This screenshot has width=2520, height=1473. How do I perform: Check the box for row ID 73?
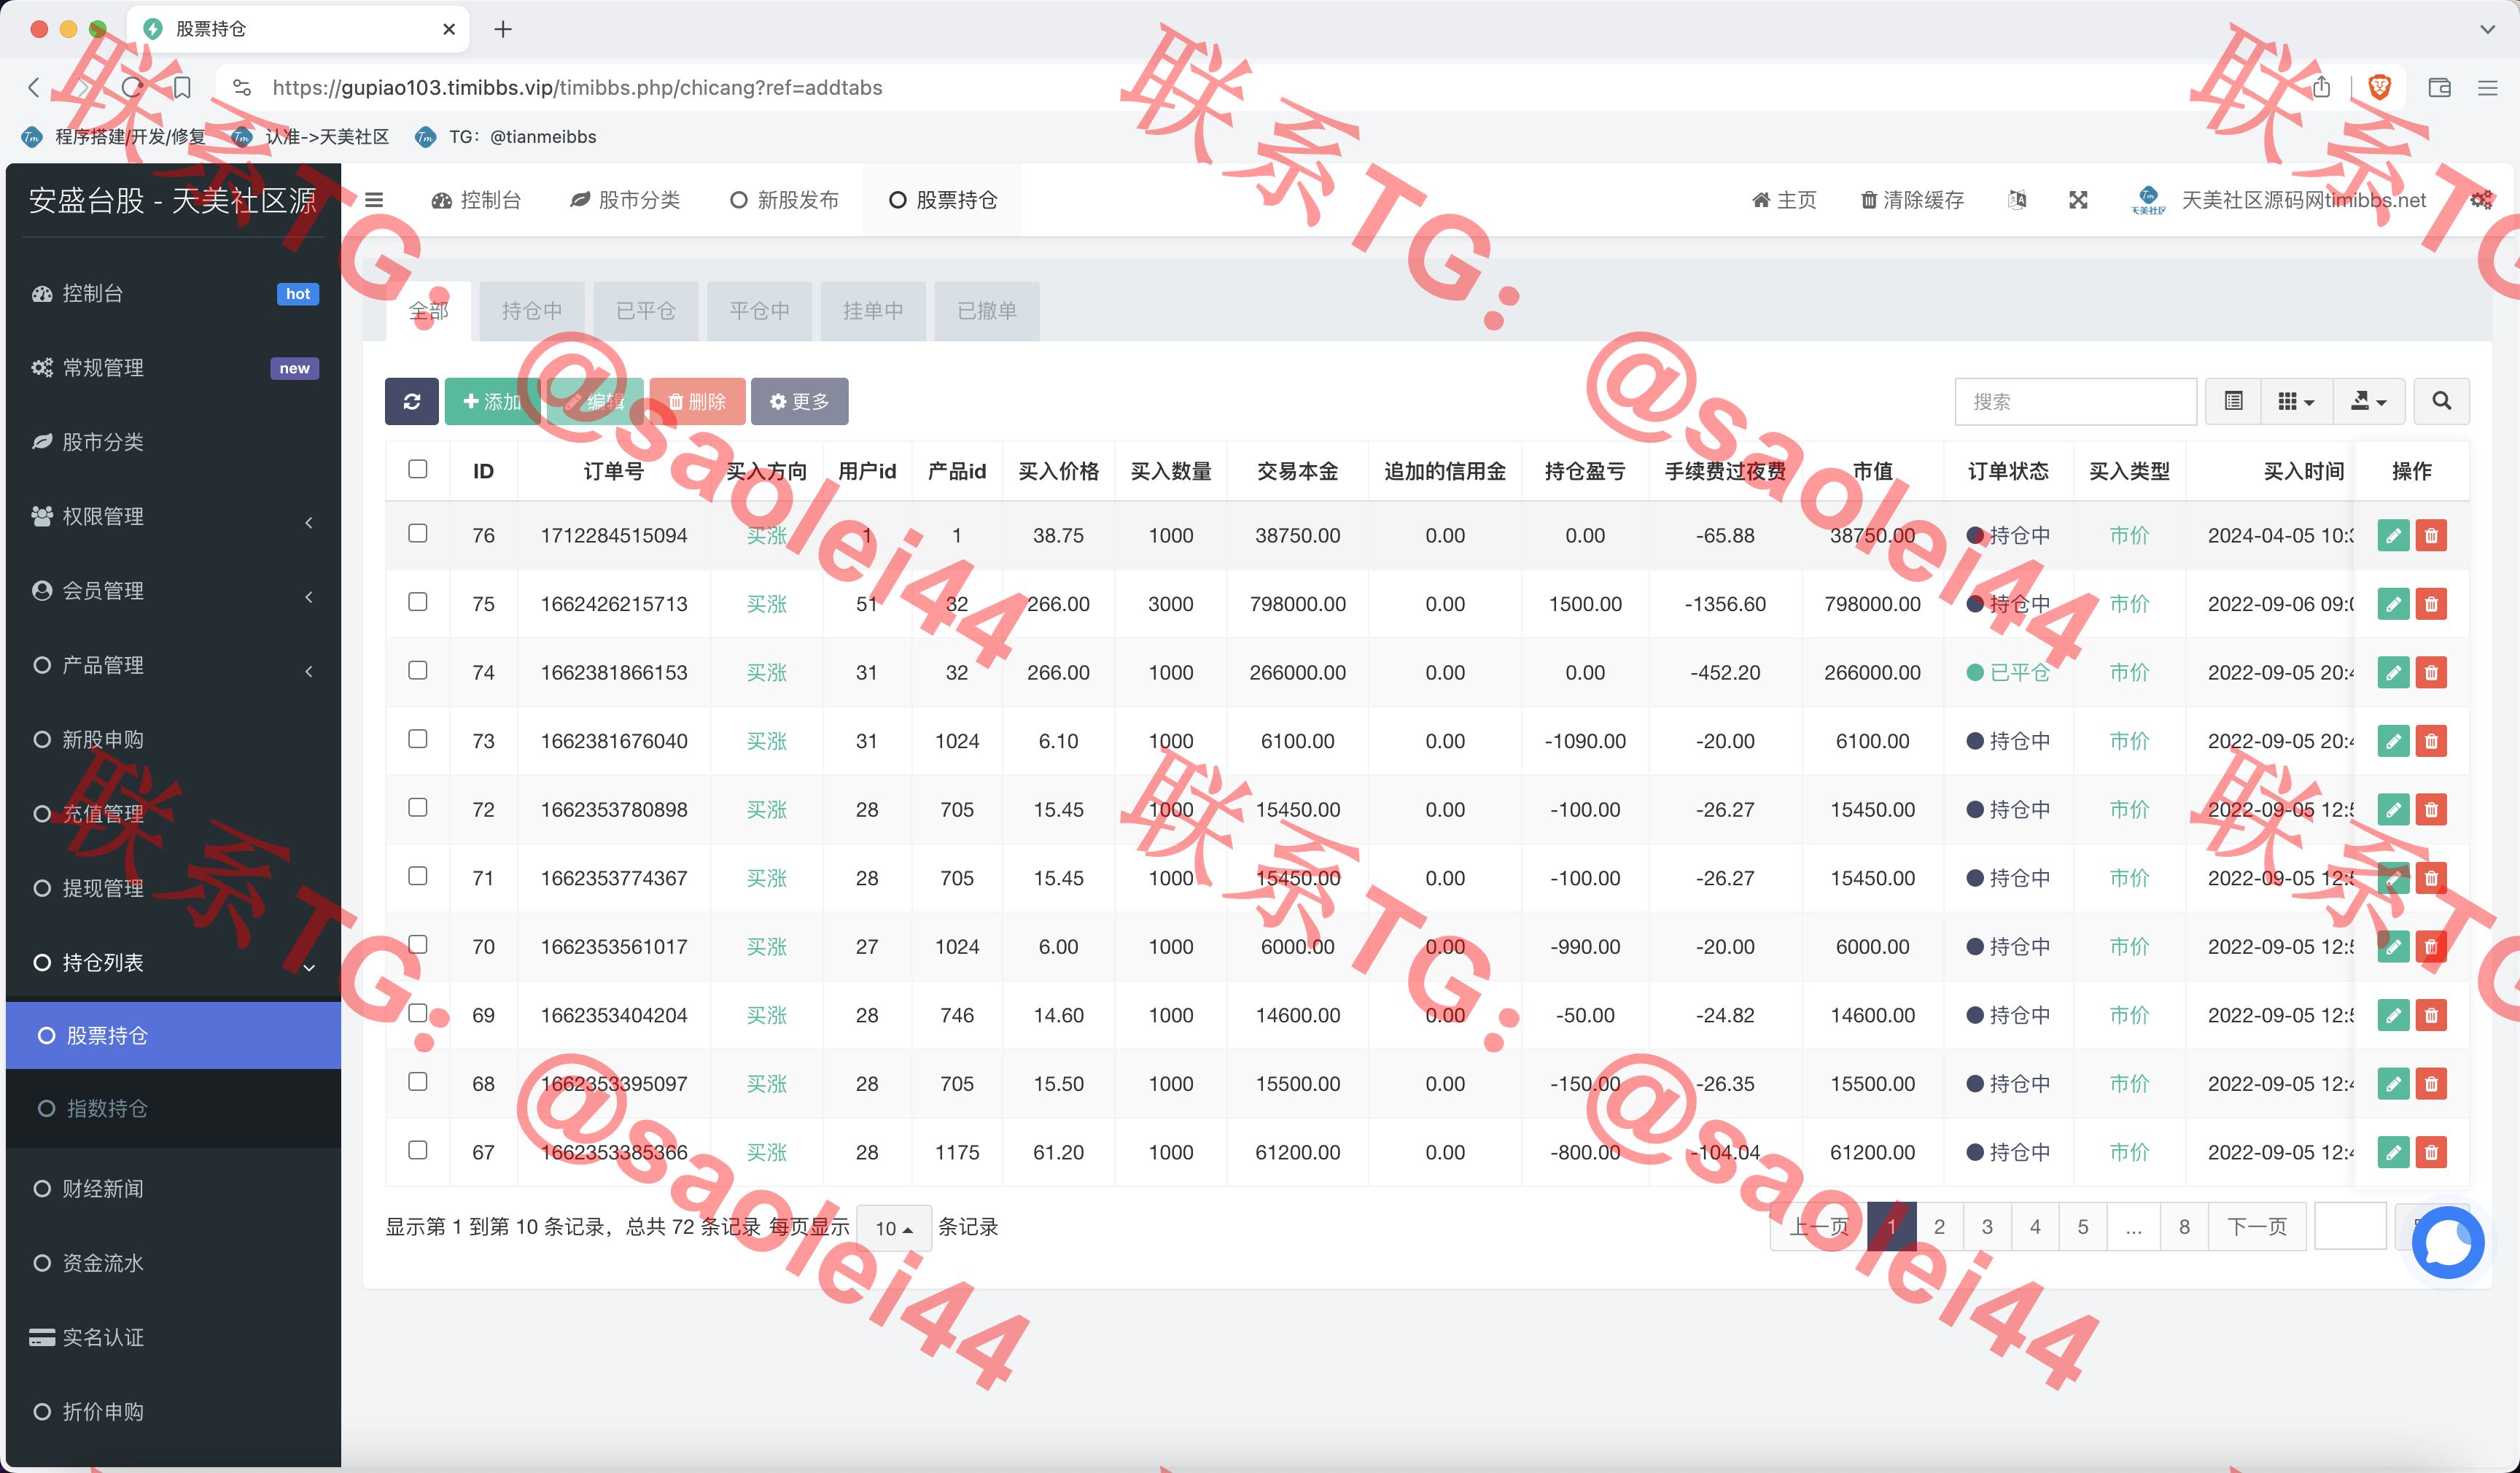(x=418, y=739)
